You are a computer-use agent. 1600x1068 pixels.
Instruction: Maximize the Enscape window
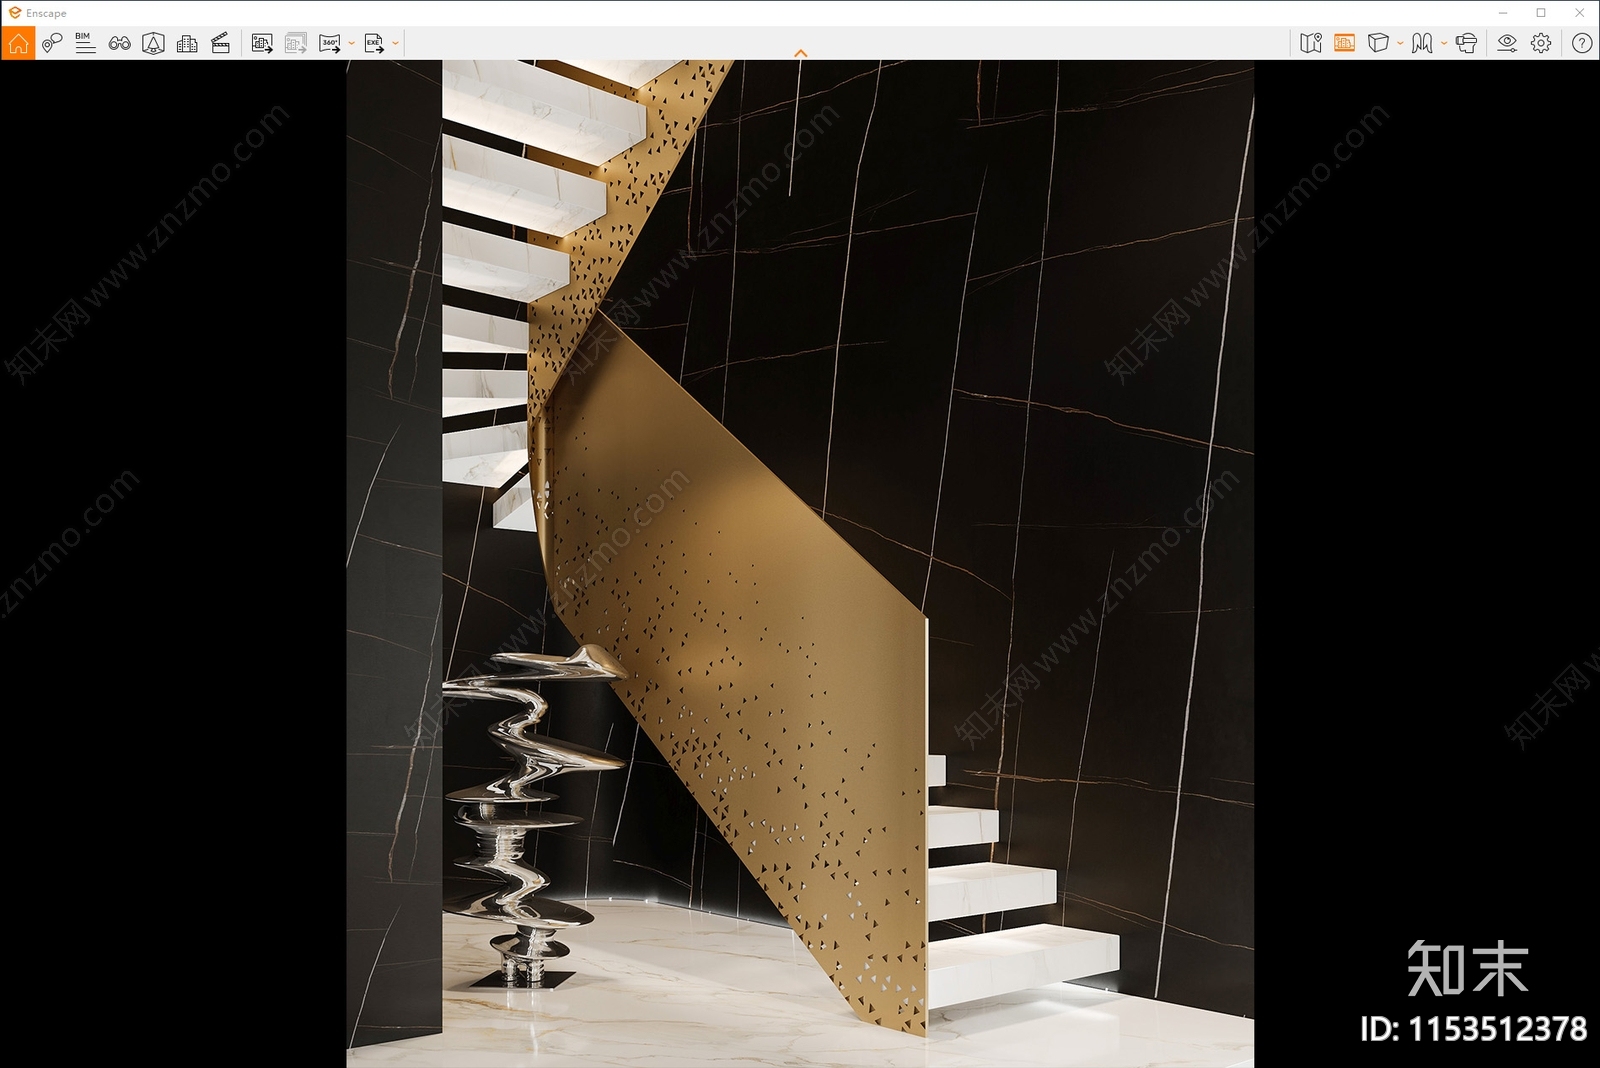click(1541, 13)
